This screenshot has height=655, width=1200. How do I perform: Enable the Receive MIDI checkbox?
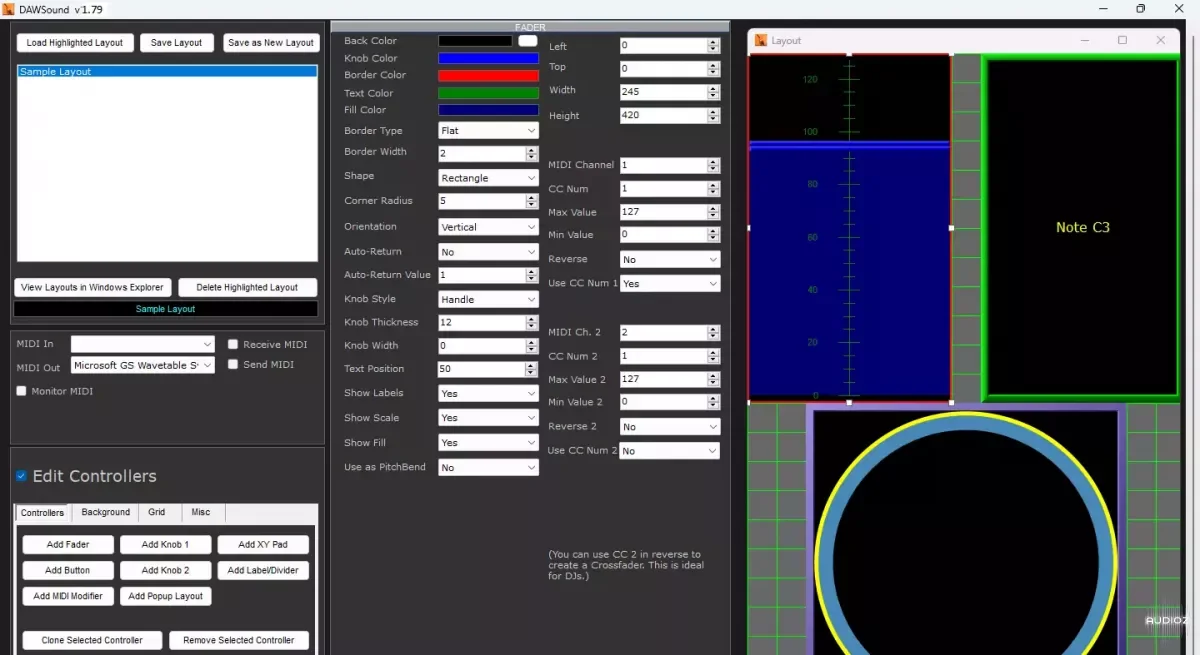tap(233, 344)
